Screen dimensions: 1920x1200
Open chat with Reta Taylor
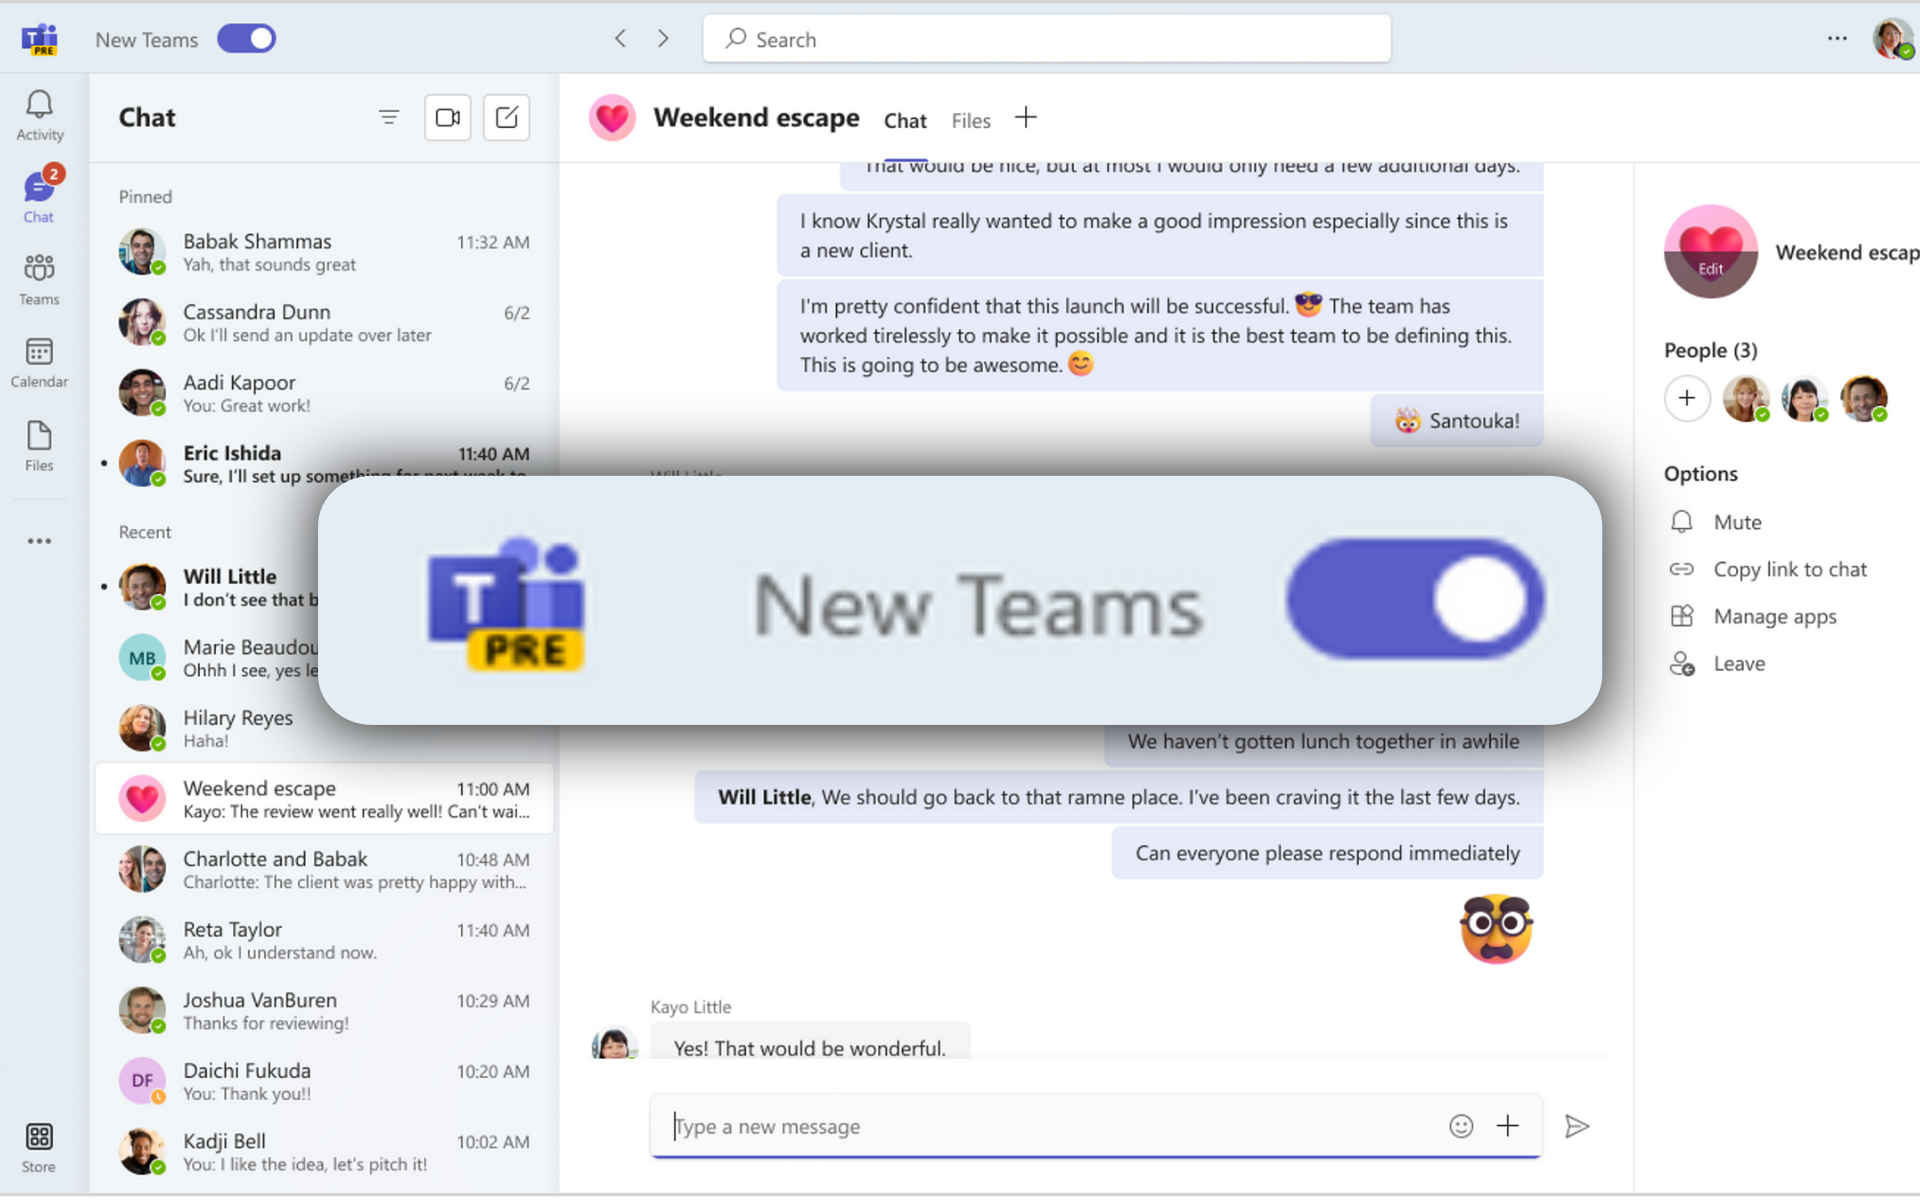click(324, 940)
